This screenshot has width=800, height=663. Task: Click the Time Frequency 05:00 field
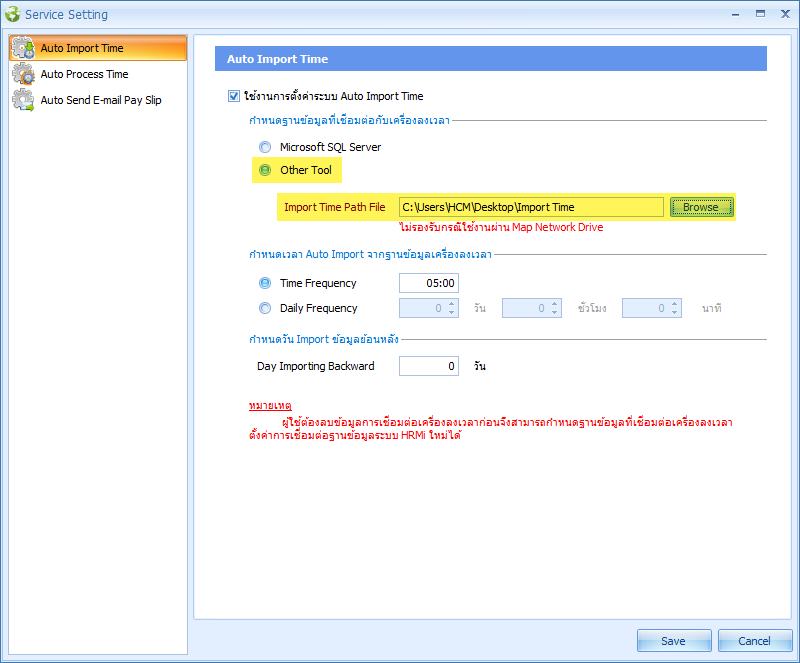click(x=429, y=283)
